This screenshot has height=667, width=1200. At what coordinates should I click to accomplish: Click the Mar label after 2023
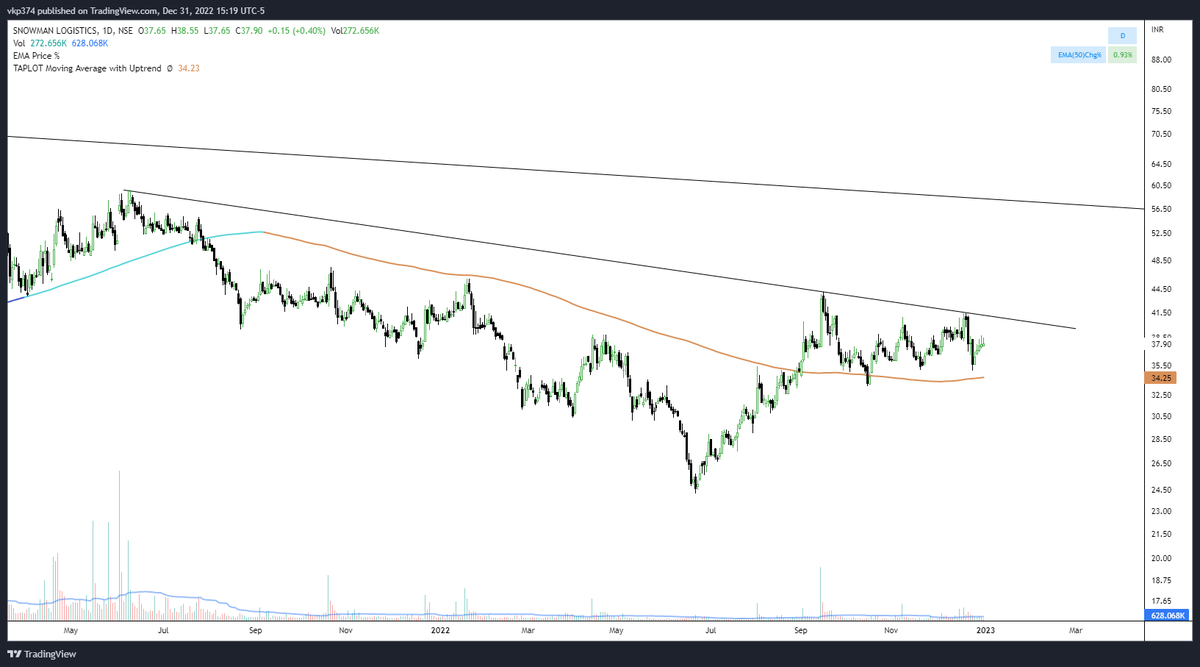tap(1075, 632)
